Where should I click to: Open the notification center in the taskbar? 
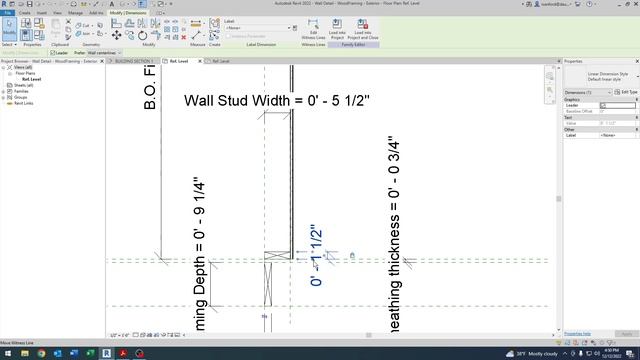pyautogui.click(x=630, y=353)
